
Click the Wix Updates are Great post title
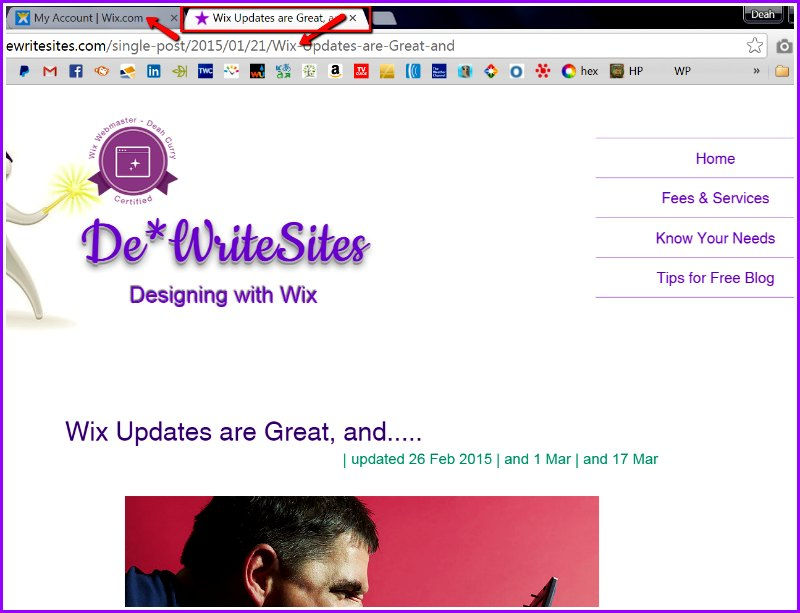click(243, 432)
